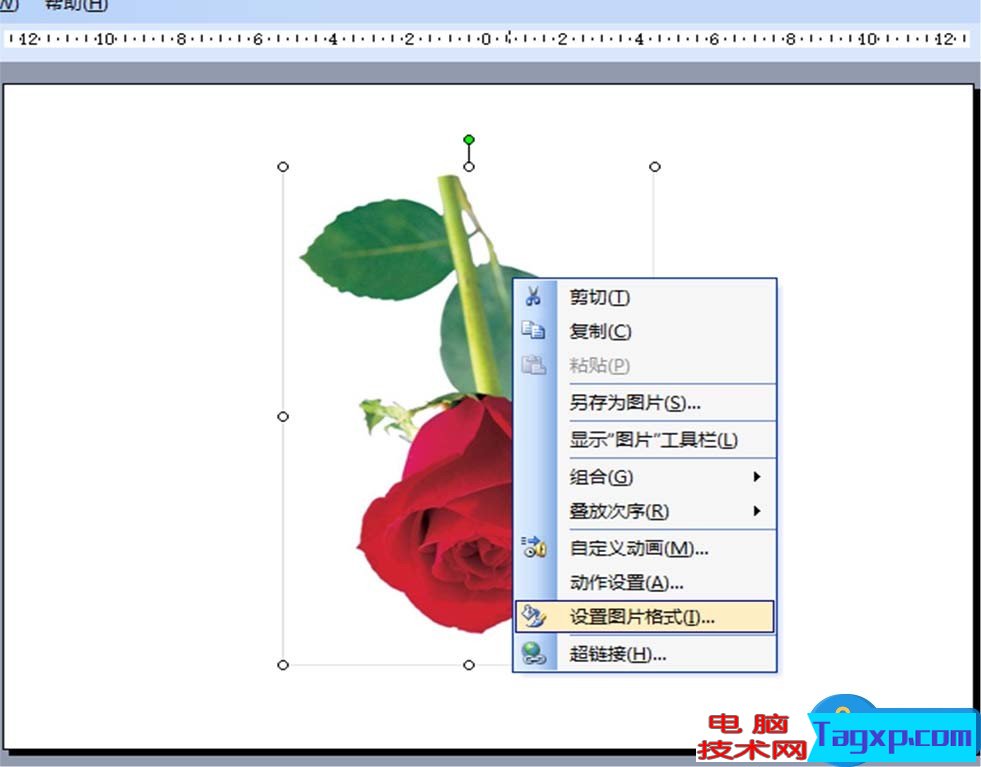Click the custom animation icon beside 自定义动画
Image resolution: width=981 pixels, height=767 pixels.
tap(533, 547)
